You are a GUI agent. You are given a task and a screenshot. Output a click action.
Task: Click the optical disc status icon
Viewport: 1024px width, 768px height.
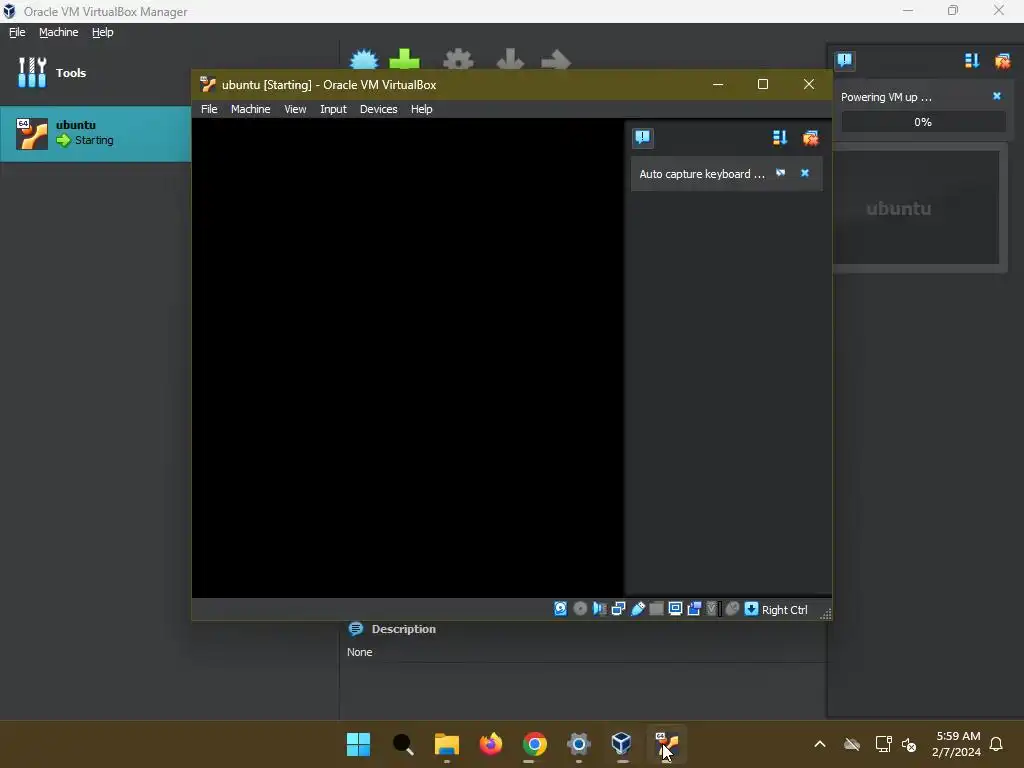(580, 609)
